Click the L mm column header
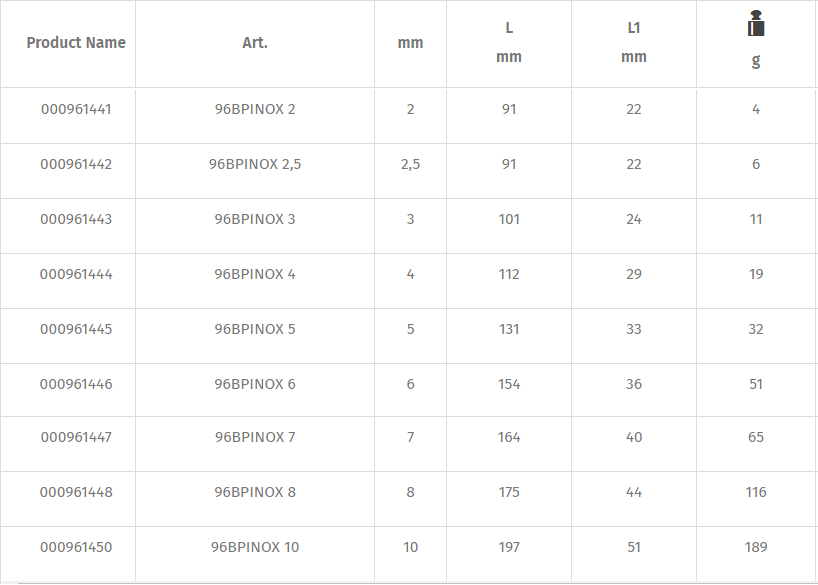 pos(509,43)
